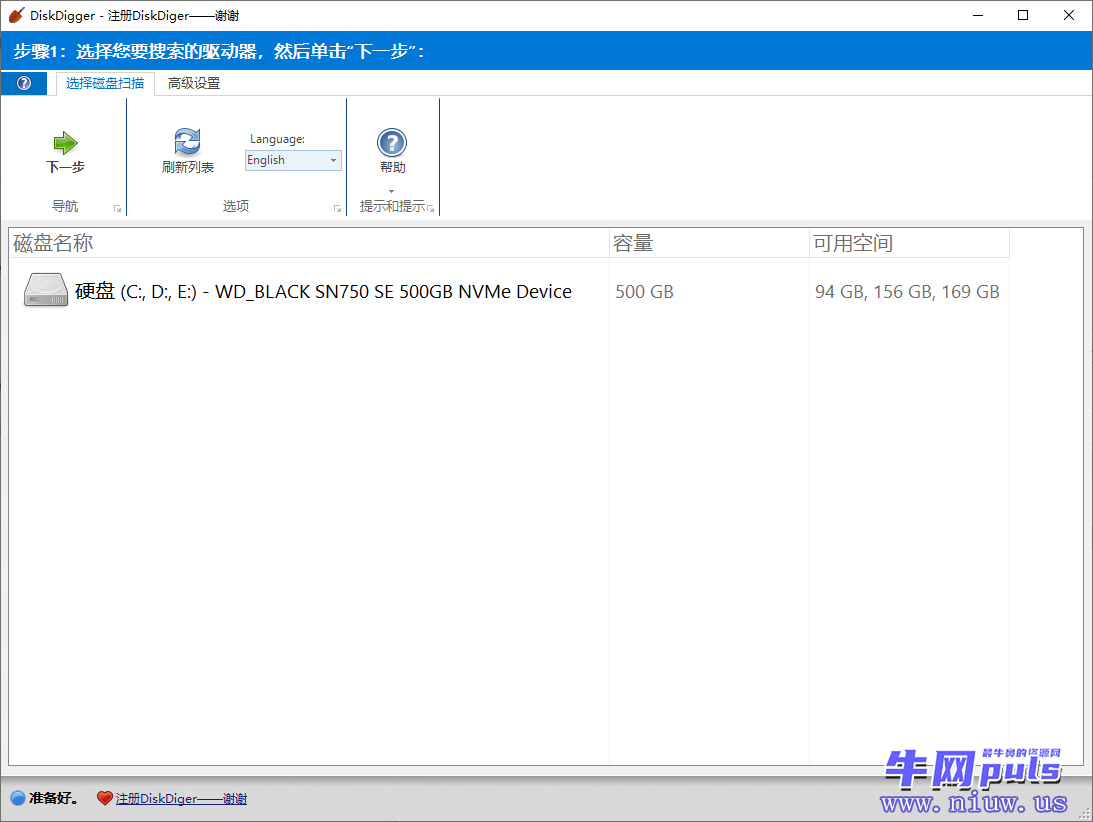Click the 刷新列表 button label
This screenshot has width=1093, height=822.
188,167
